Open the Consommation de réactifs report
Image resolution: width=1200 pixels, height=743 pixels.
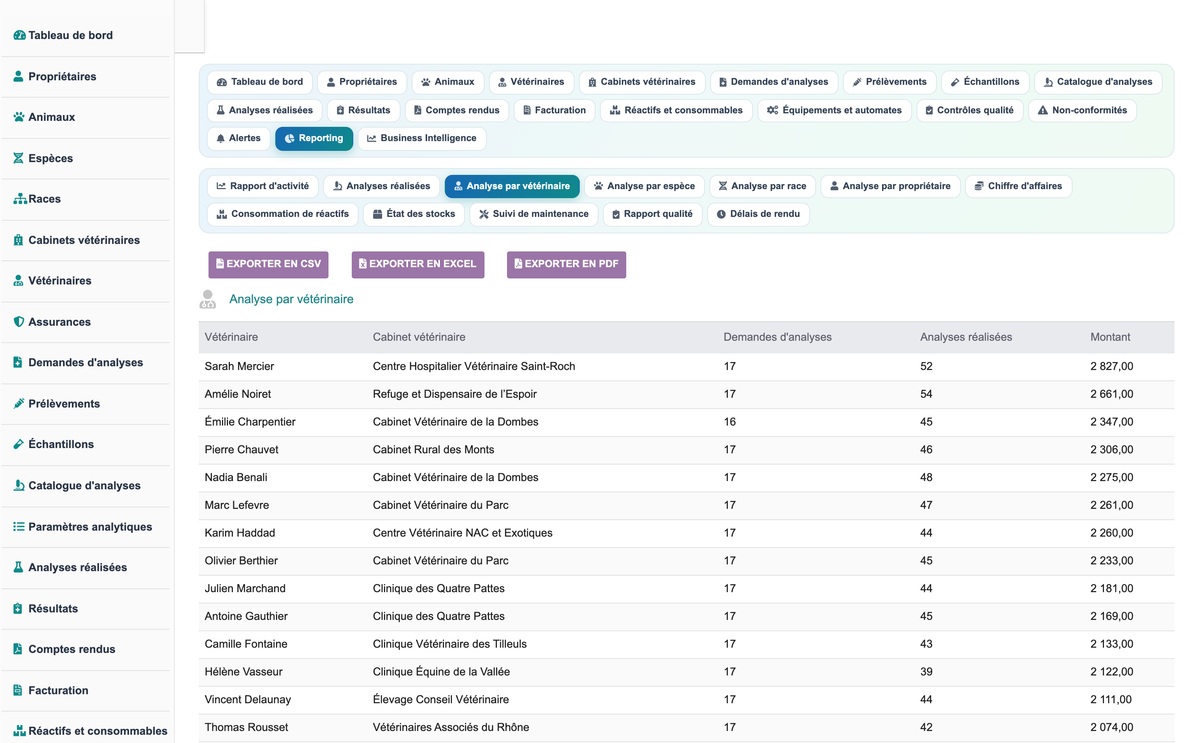point(282,214)
